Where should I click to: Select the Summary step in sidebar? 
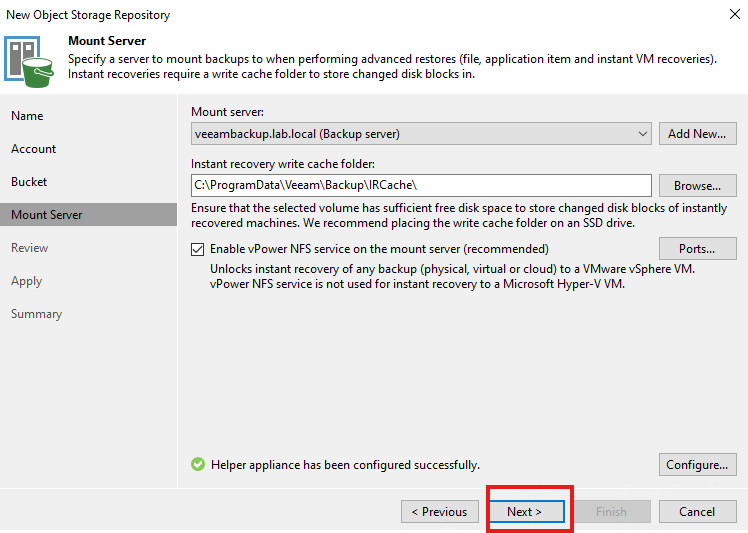(x=36, y=314)
